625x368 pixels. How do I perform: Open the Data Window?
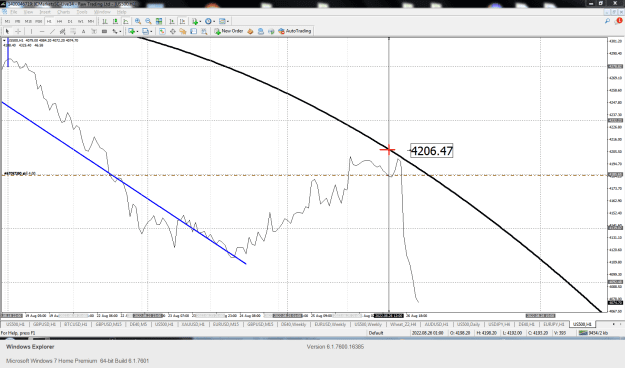pyautogui.click(x=173, y=31)
